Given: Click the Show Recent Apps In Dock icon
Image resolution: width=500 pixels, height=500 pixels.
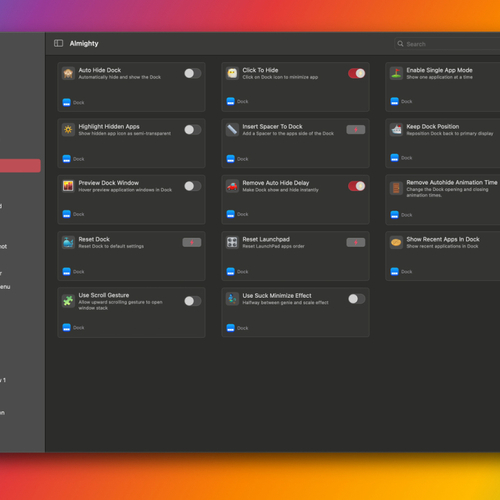Looking at the screenshot, I should tap(396, 242).
